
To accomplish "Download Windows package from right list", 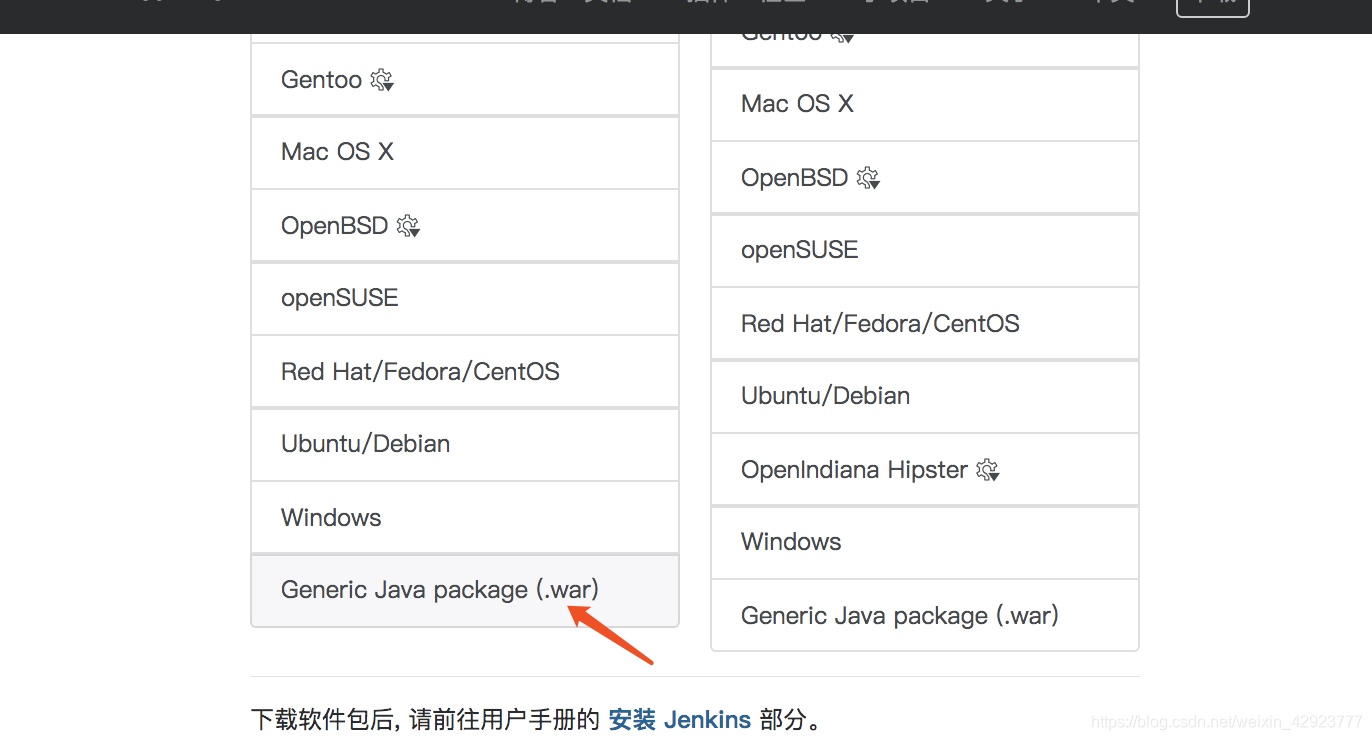I will point(925,542).
